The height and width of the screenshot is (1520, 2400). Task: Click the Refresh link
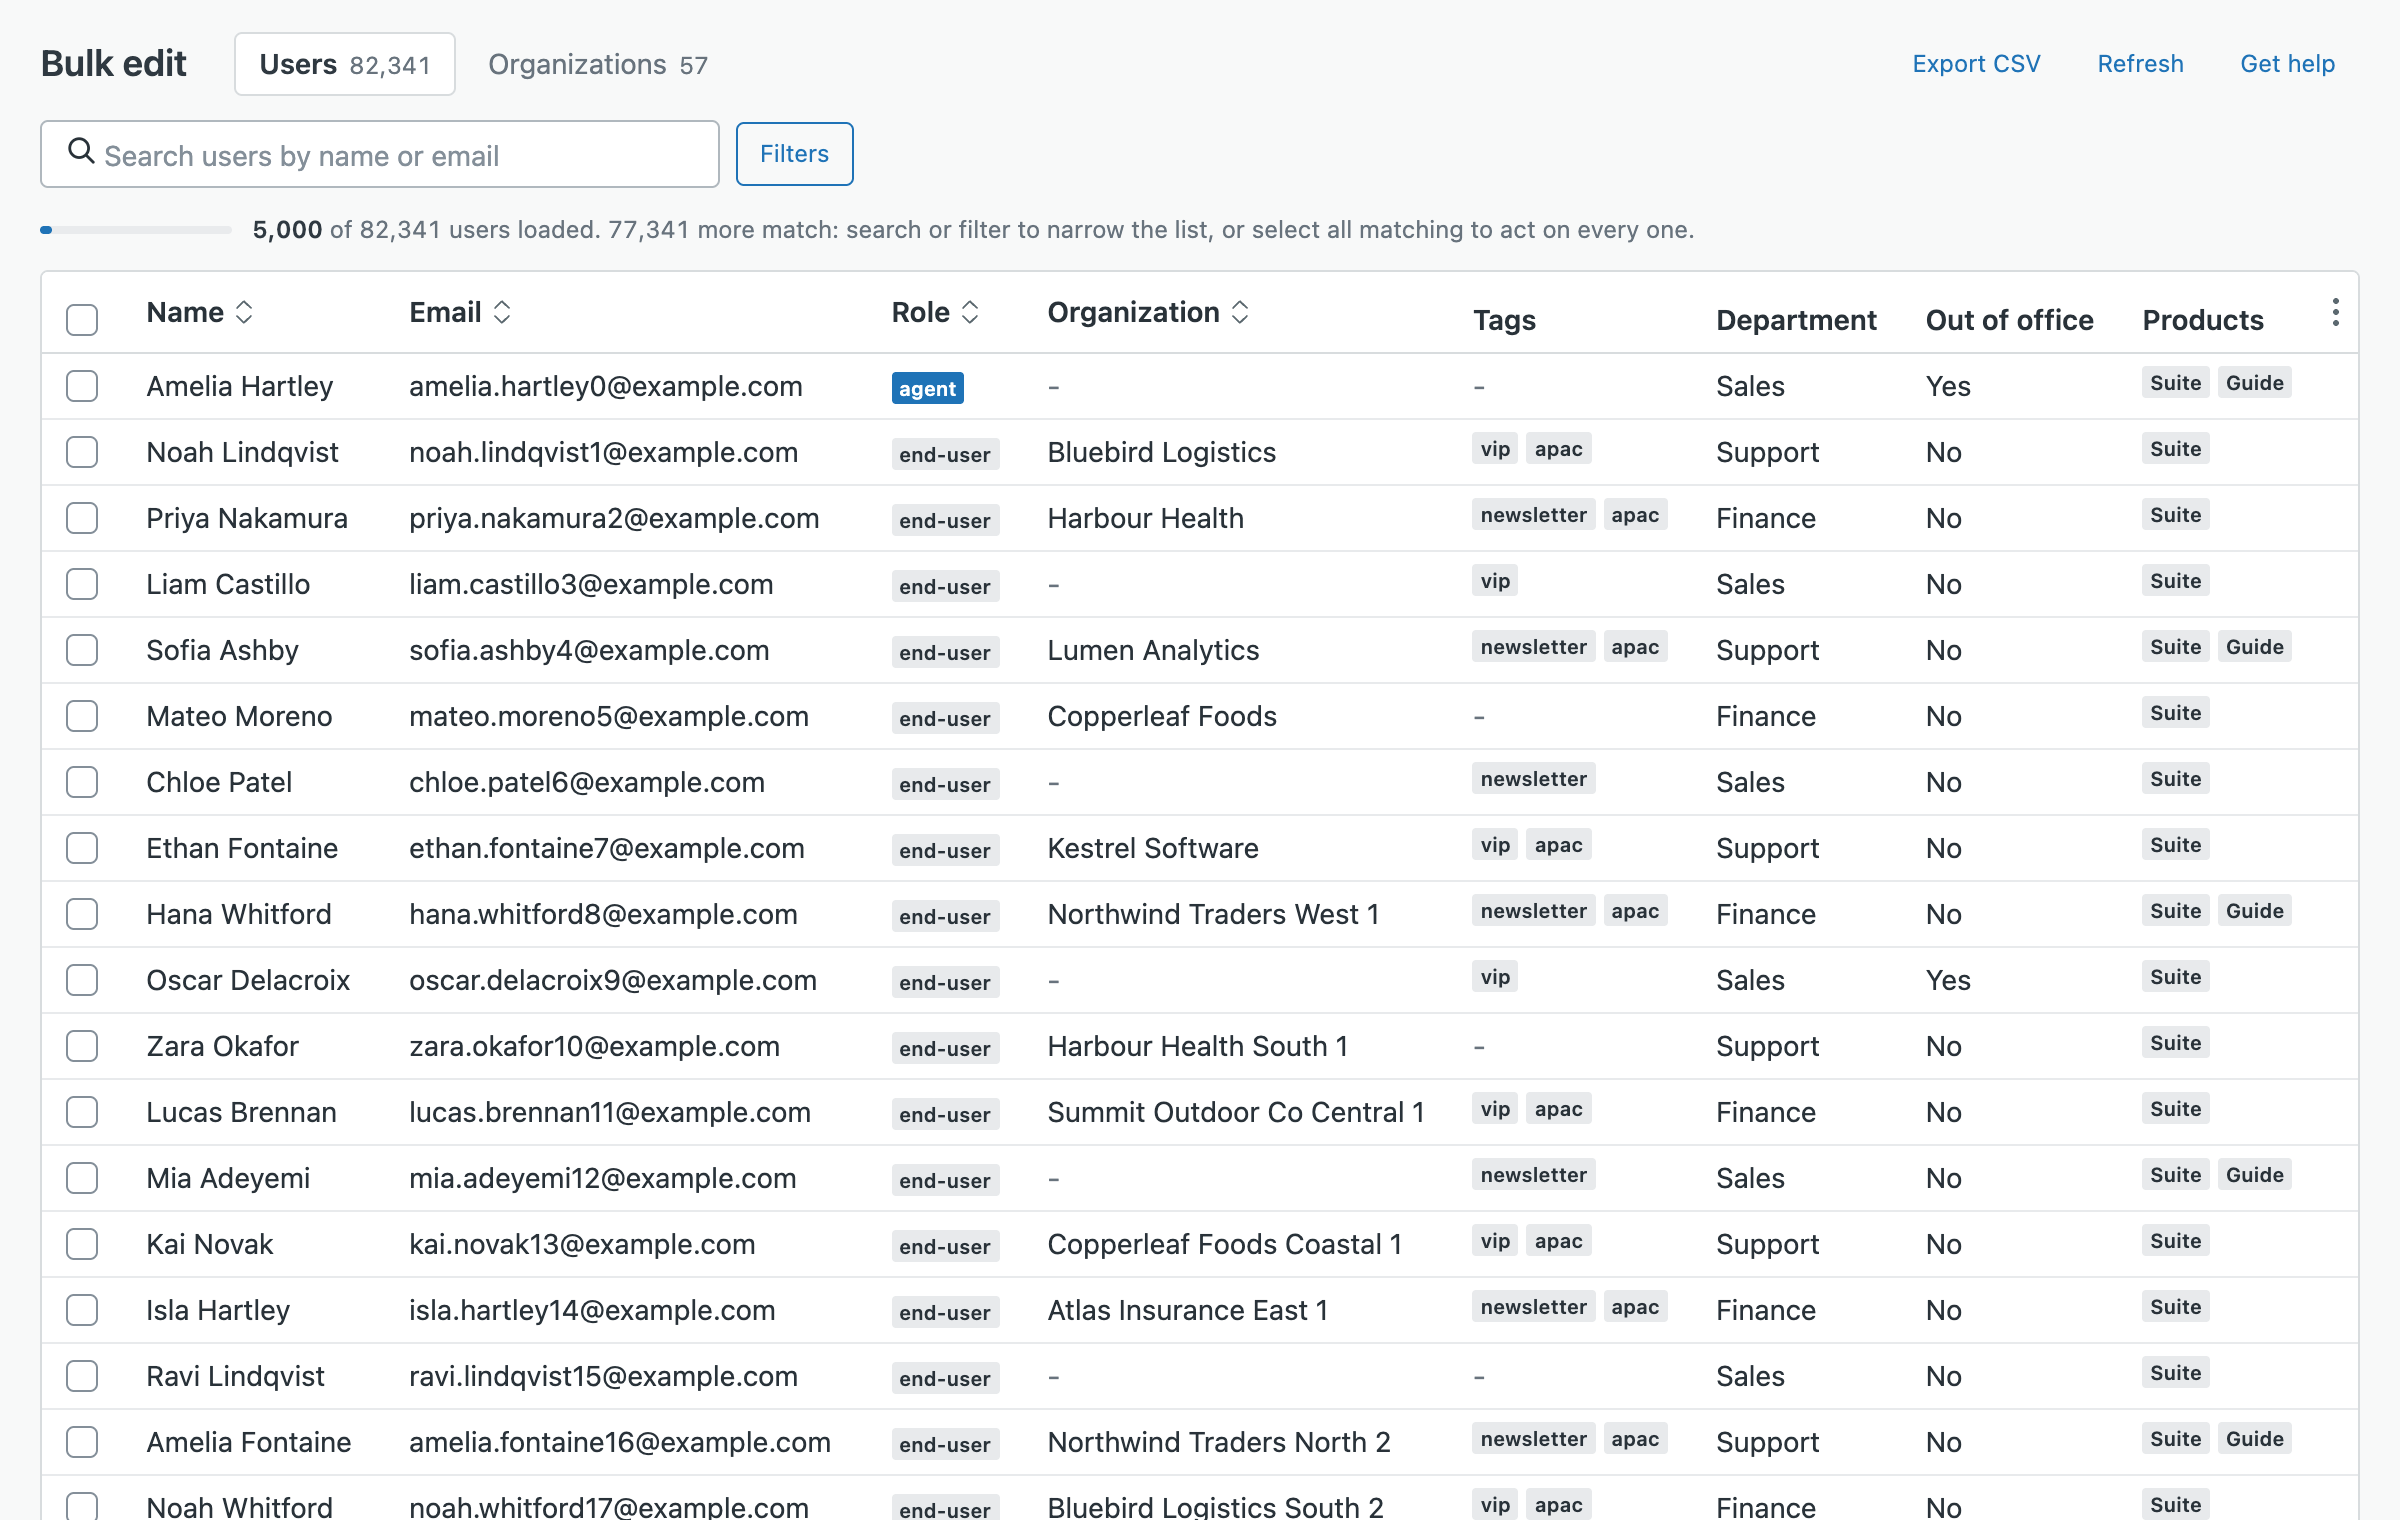[x=2140, y=64]
